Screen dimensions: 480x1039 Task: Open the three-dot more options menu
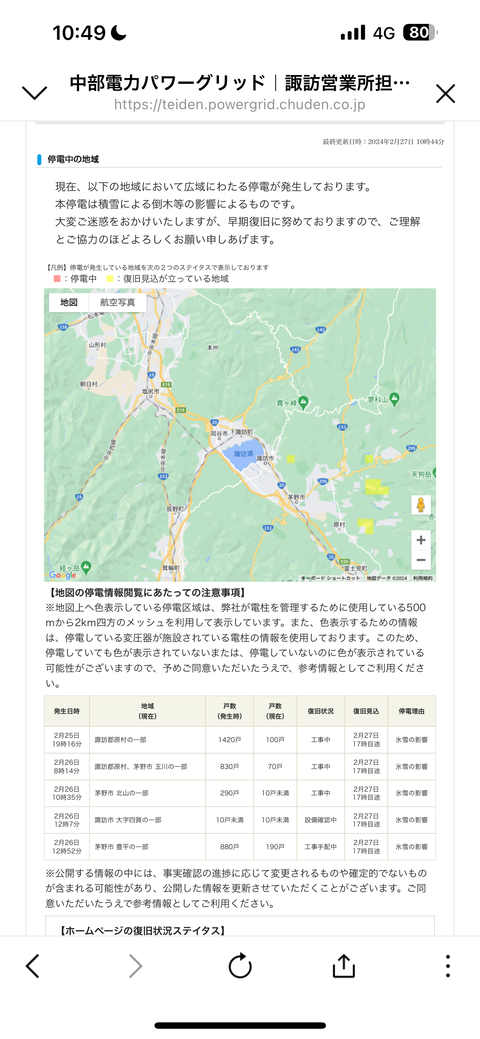[448, 966]
